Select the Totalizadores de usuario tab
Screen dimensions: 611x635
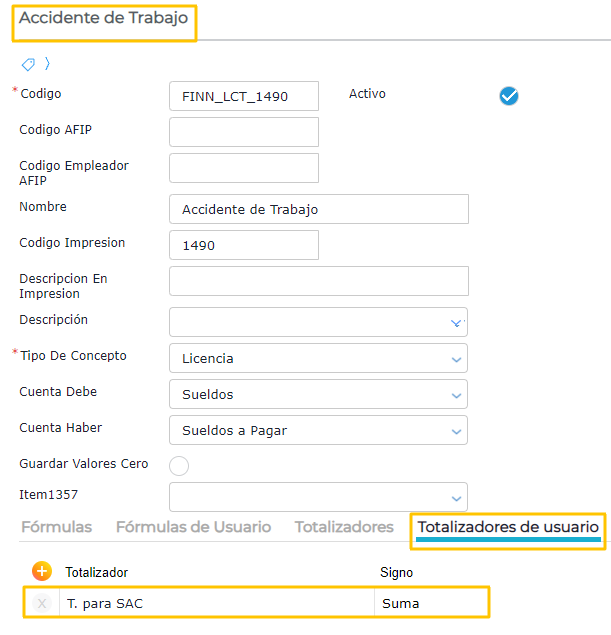[x=508, y=527]
